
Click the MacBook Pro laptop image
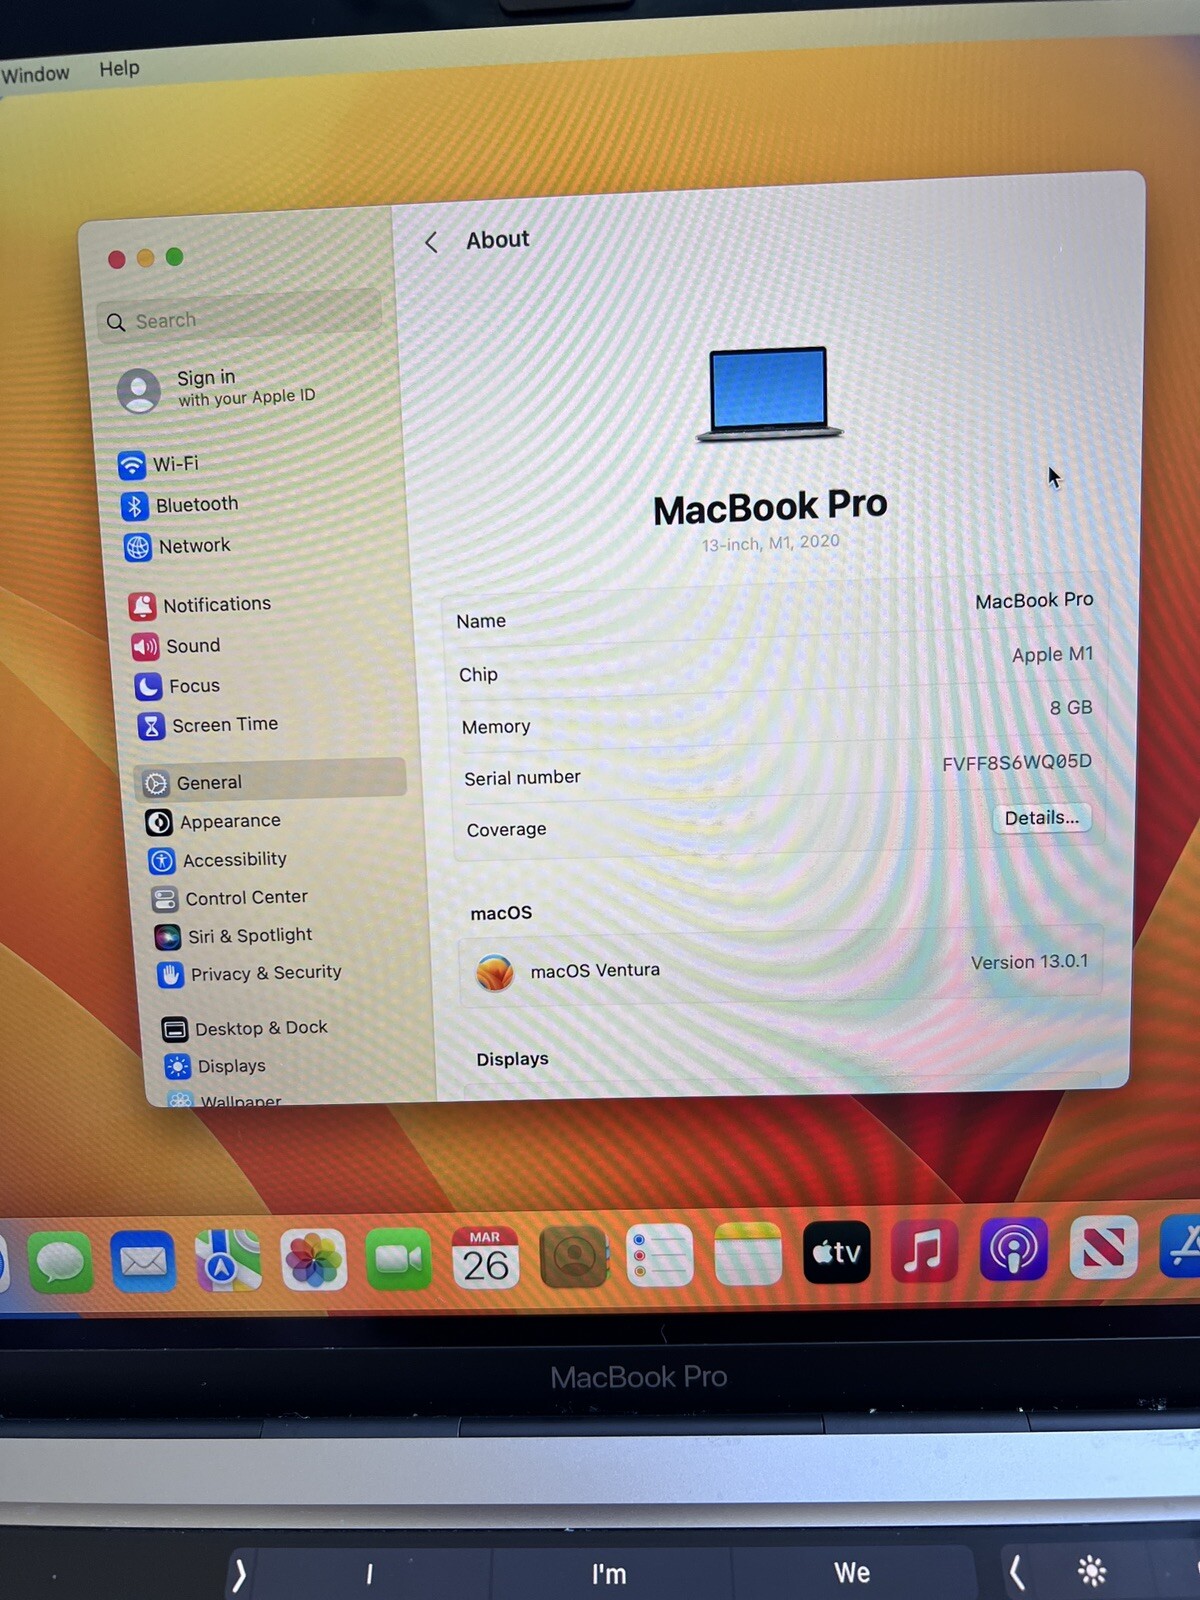click(x=769, y=394)
